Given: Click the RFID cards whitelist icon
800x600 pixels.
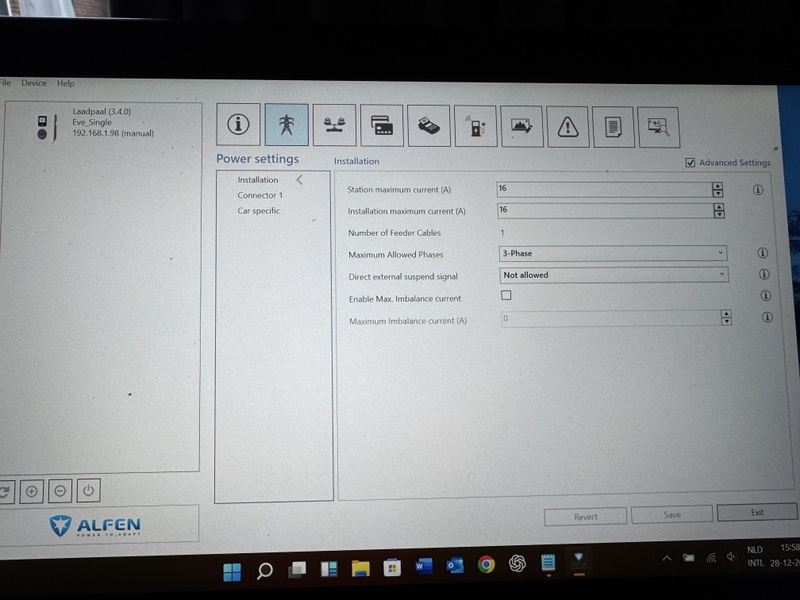Looking at the screenshot, I should 383,124.
